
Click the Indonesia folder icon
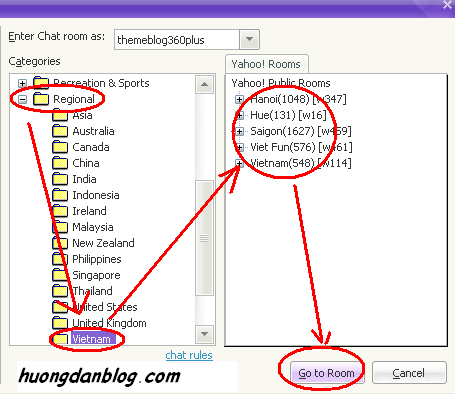(x=60, y=195)
